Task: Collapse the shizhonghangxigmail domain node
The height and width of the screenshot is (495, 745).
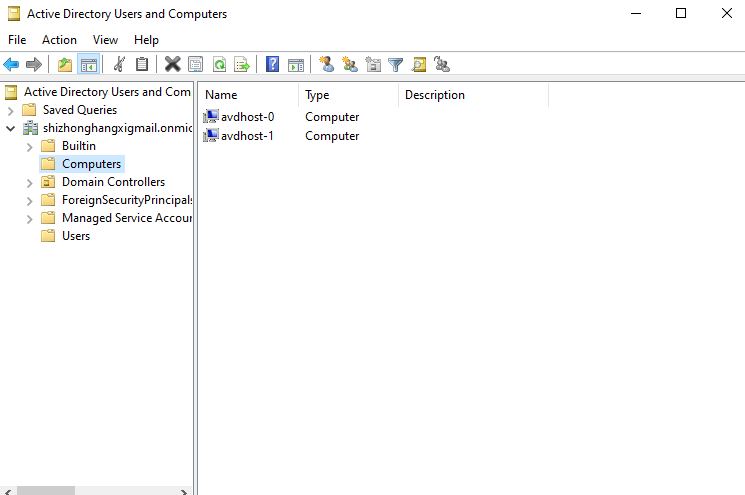Action: 10,128
